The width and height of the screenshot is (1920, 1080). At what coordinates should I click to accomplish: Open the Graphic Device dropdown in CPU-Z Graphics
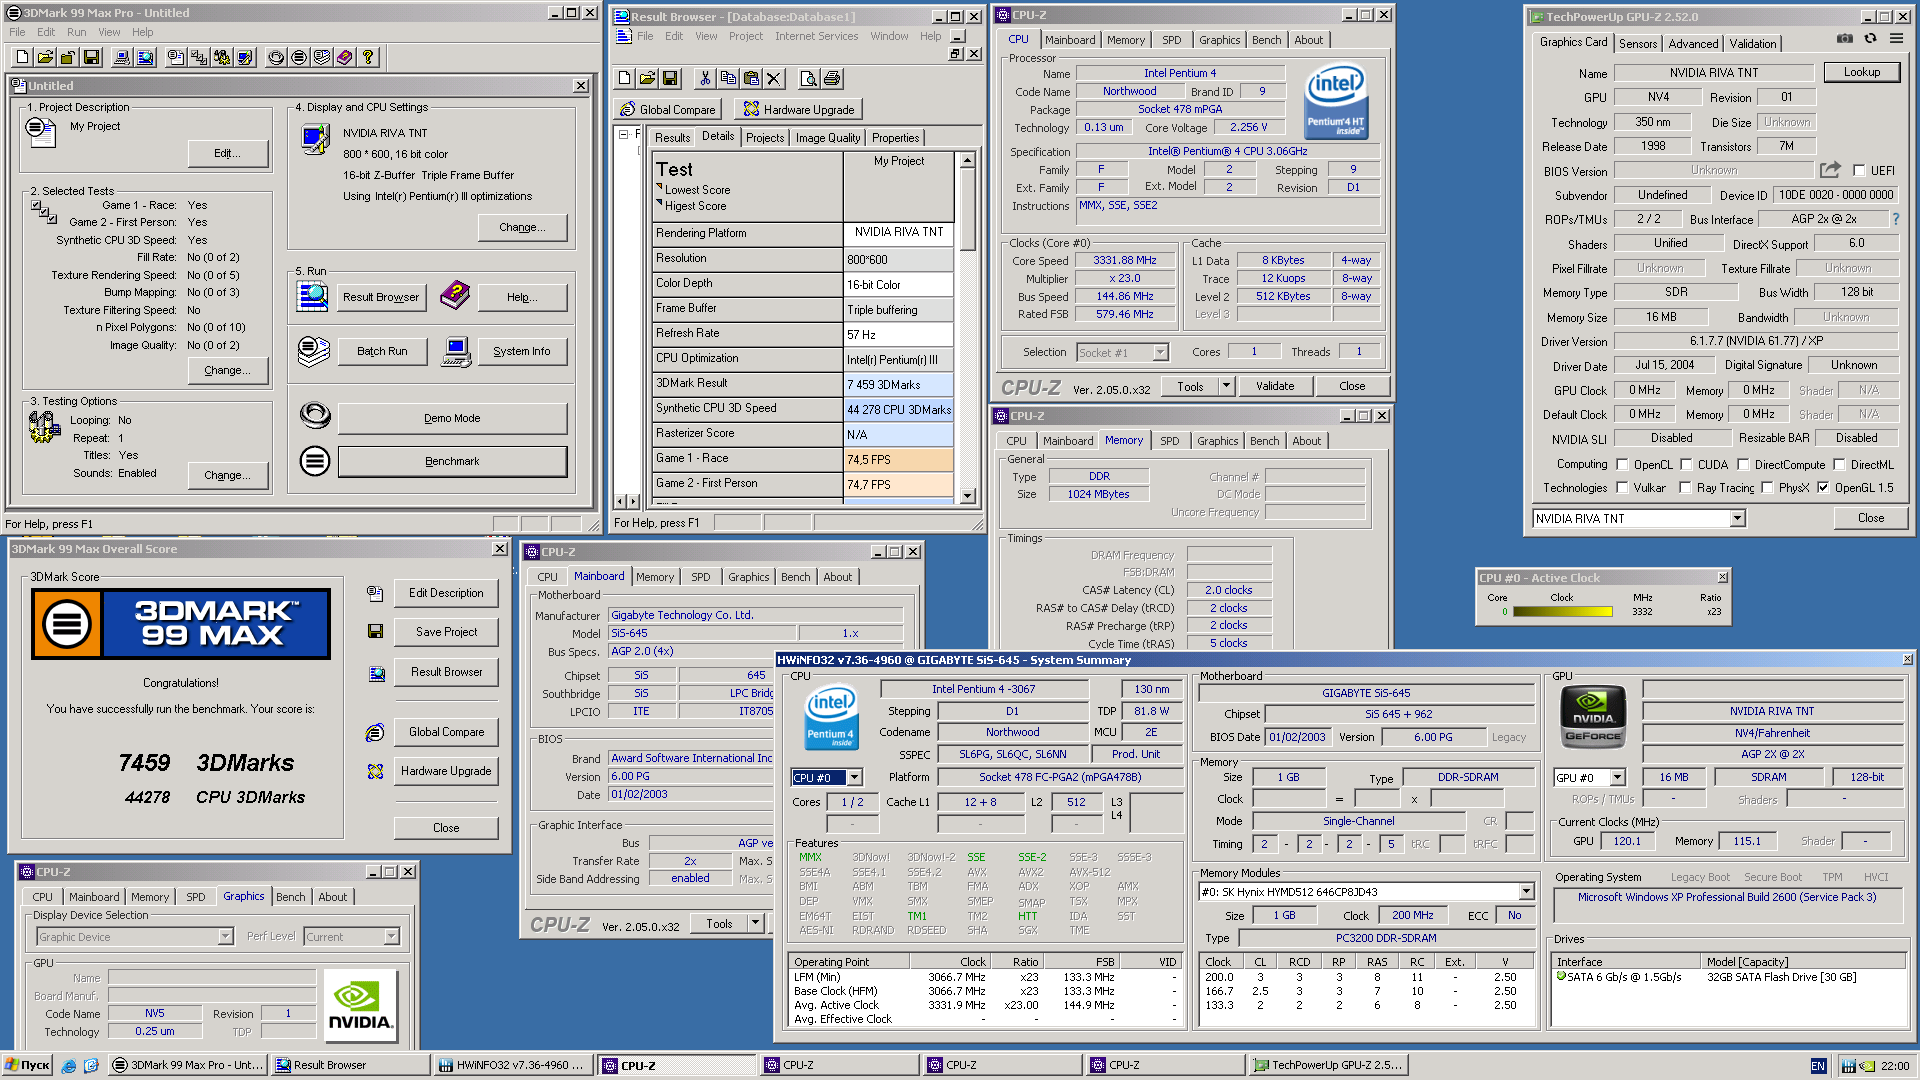coord(225,937)
